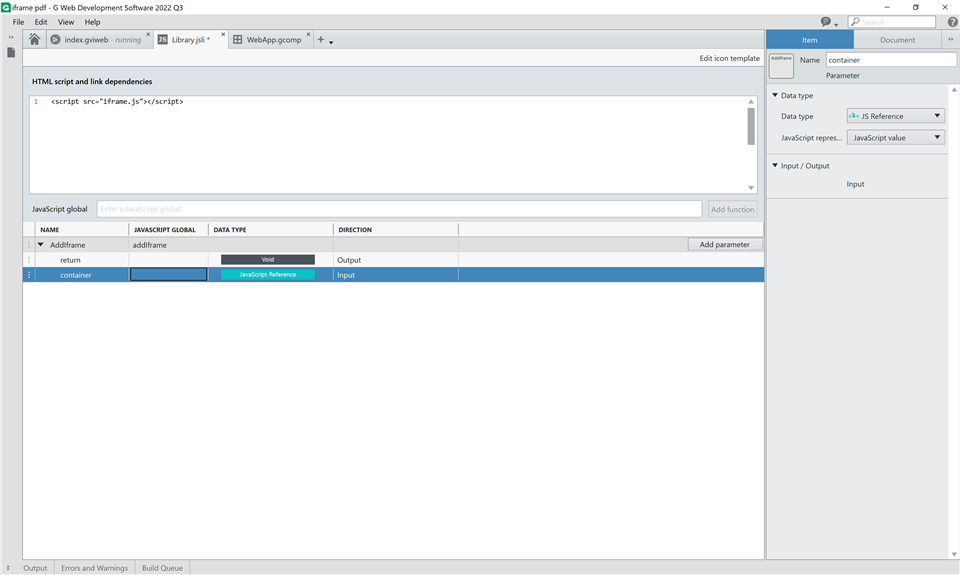Click the AddIframe icon thumbnail preview

(781, 66)
